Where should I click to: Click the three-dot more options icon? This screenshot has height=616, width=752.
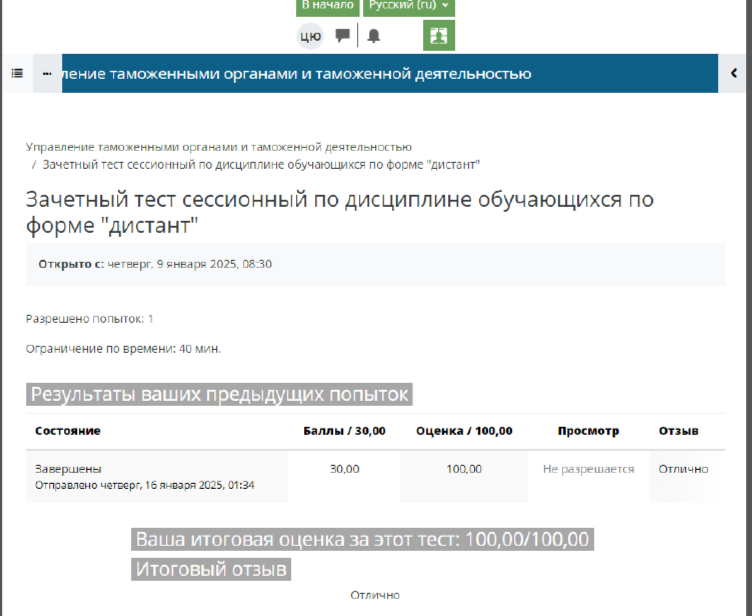pos(47,73)
